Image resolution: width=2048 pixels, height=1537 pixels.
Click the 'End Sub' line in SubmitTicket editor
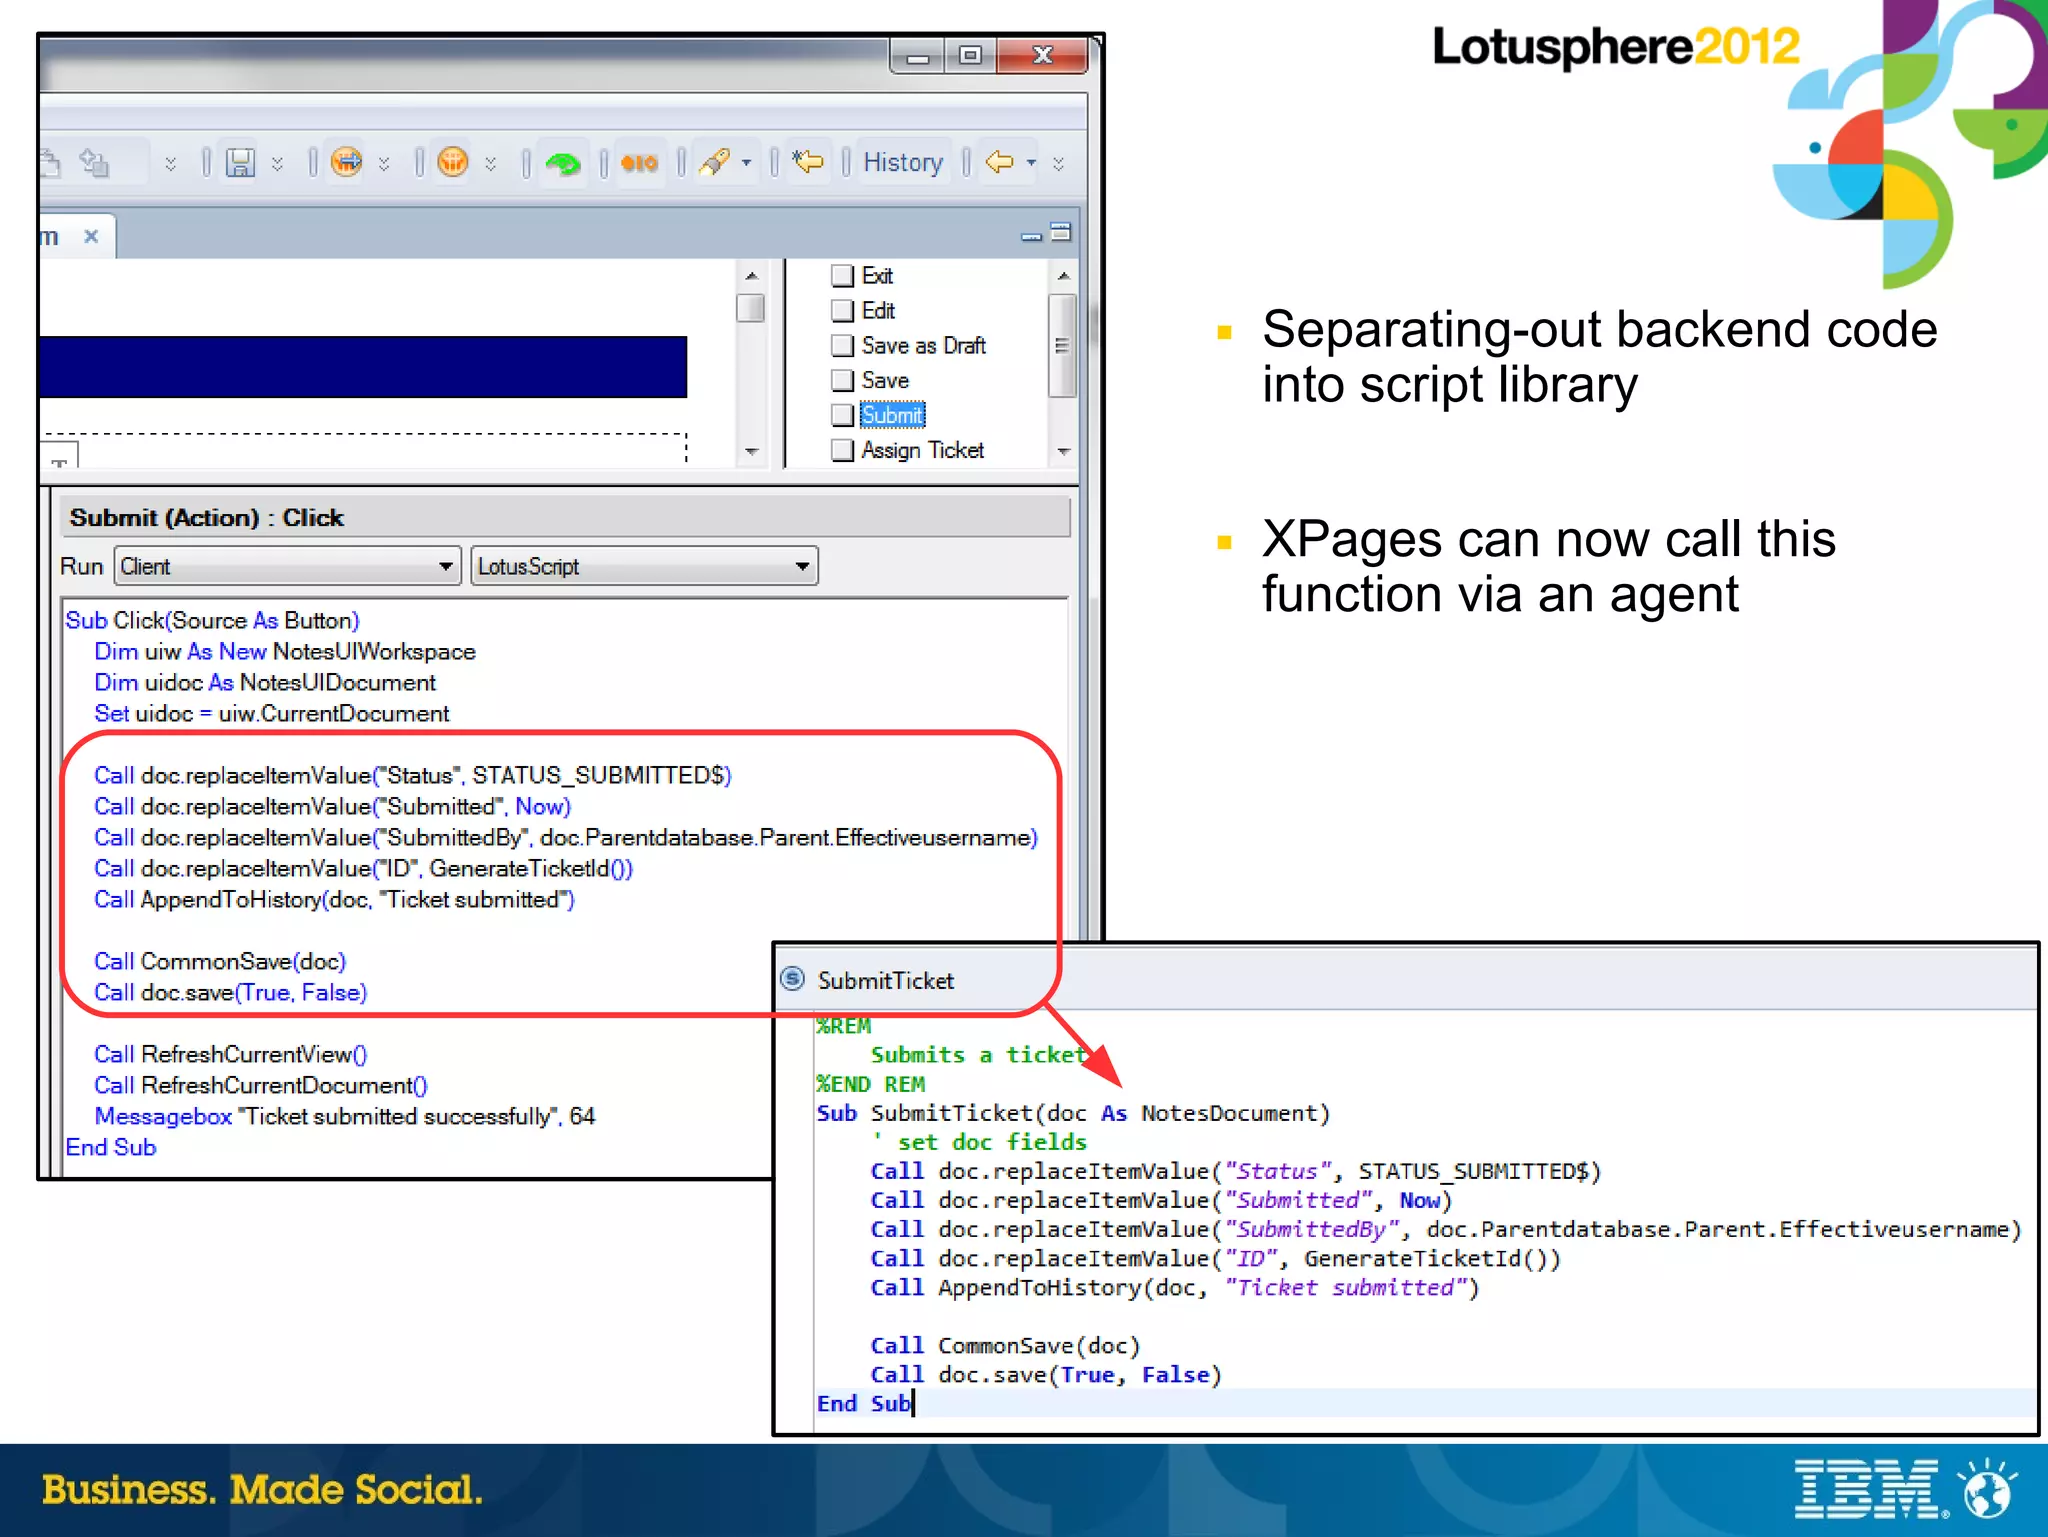coord(863,1403)
